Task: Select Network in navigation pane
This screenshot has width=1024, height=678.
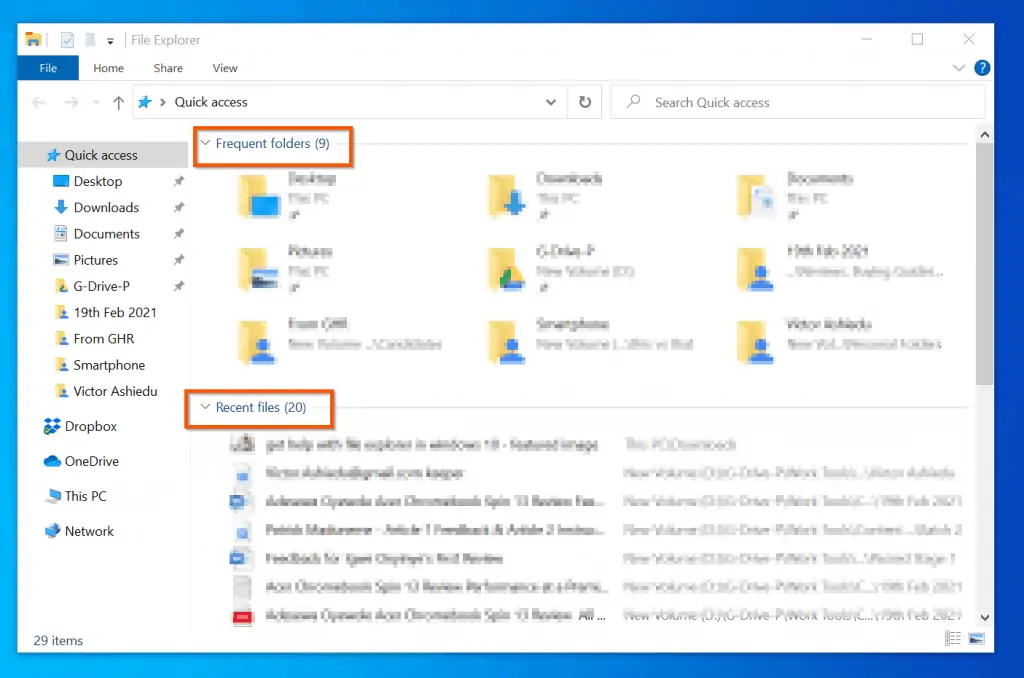Action: pos(79,531)
